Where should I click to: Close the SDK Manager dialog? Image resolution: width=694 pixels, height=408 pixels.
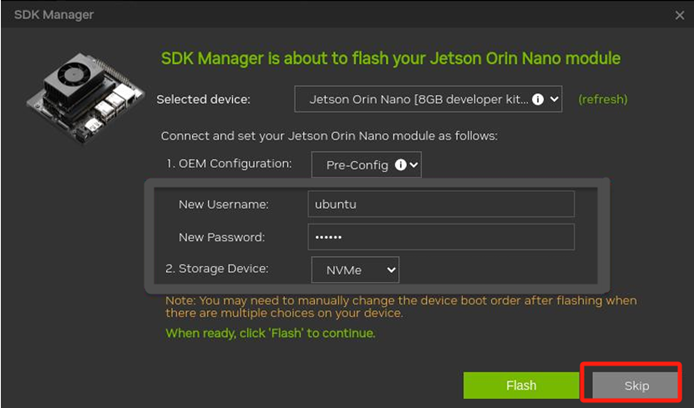click(x=680, y=15)
